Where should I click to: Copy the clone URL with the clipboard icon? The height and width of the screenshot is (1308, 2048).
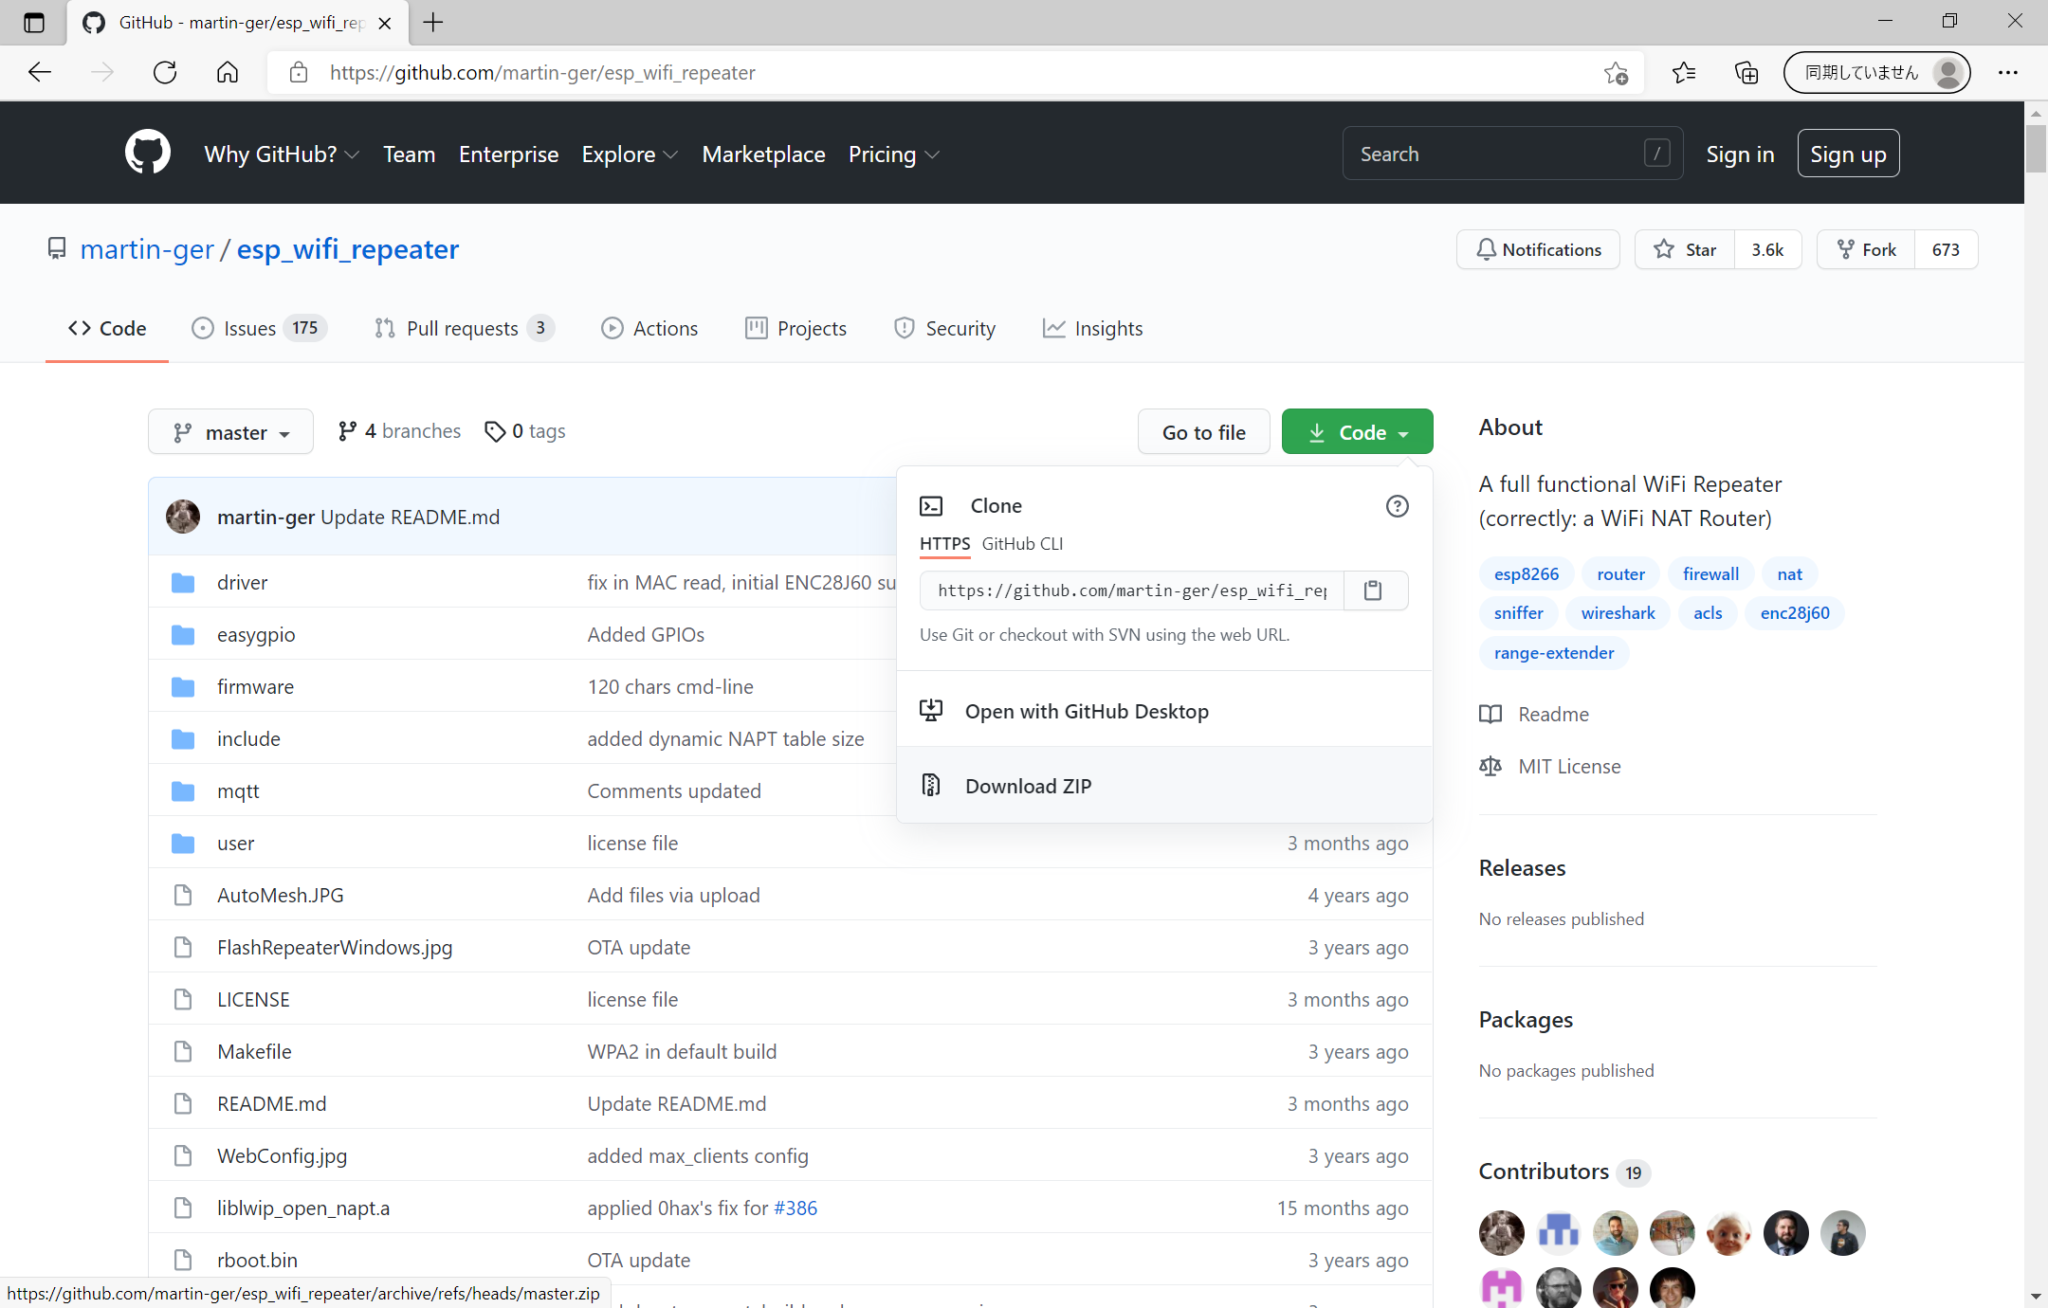pos(1374,590)
